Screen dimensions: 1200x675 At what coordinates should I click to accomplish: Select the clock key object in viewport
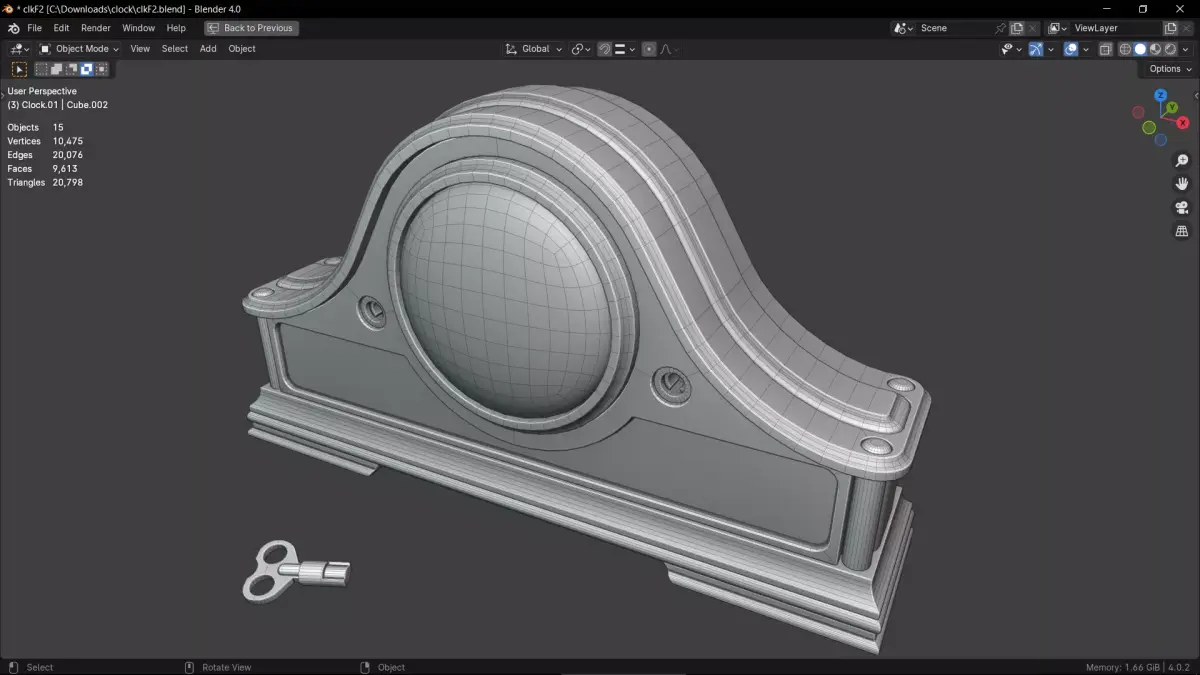(295, 571)
